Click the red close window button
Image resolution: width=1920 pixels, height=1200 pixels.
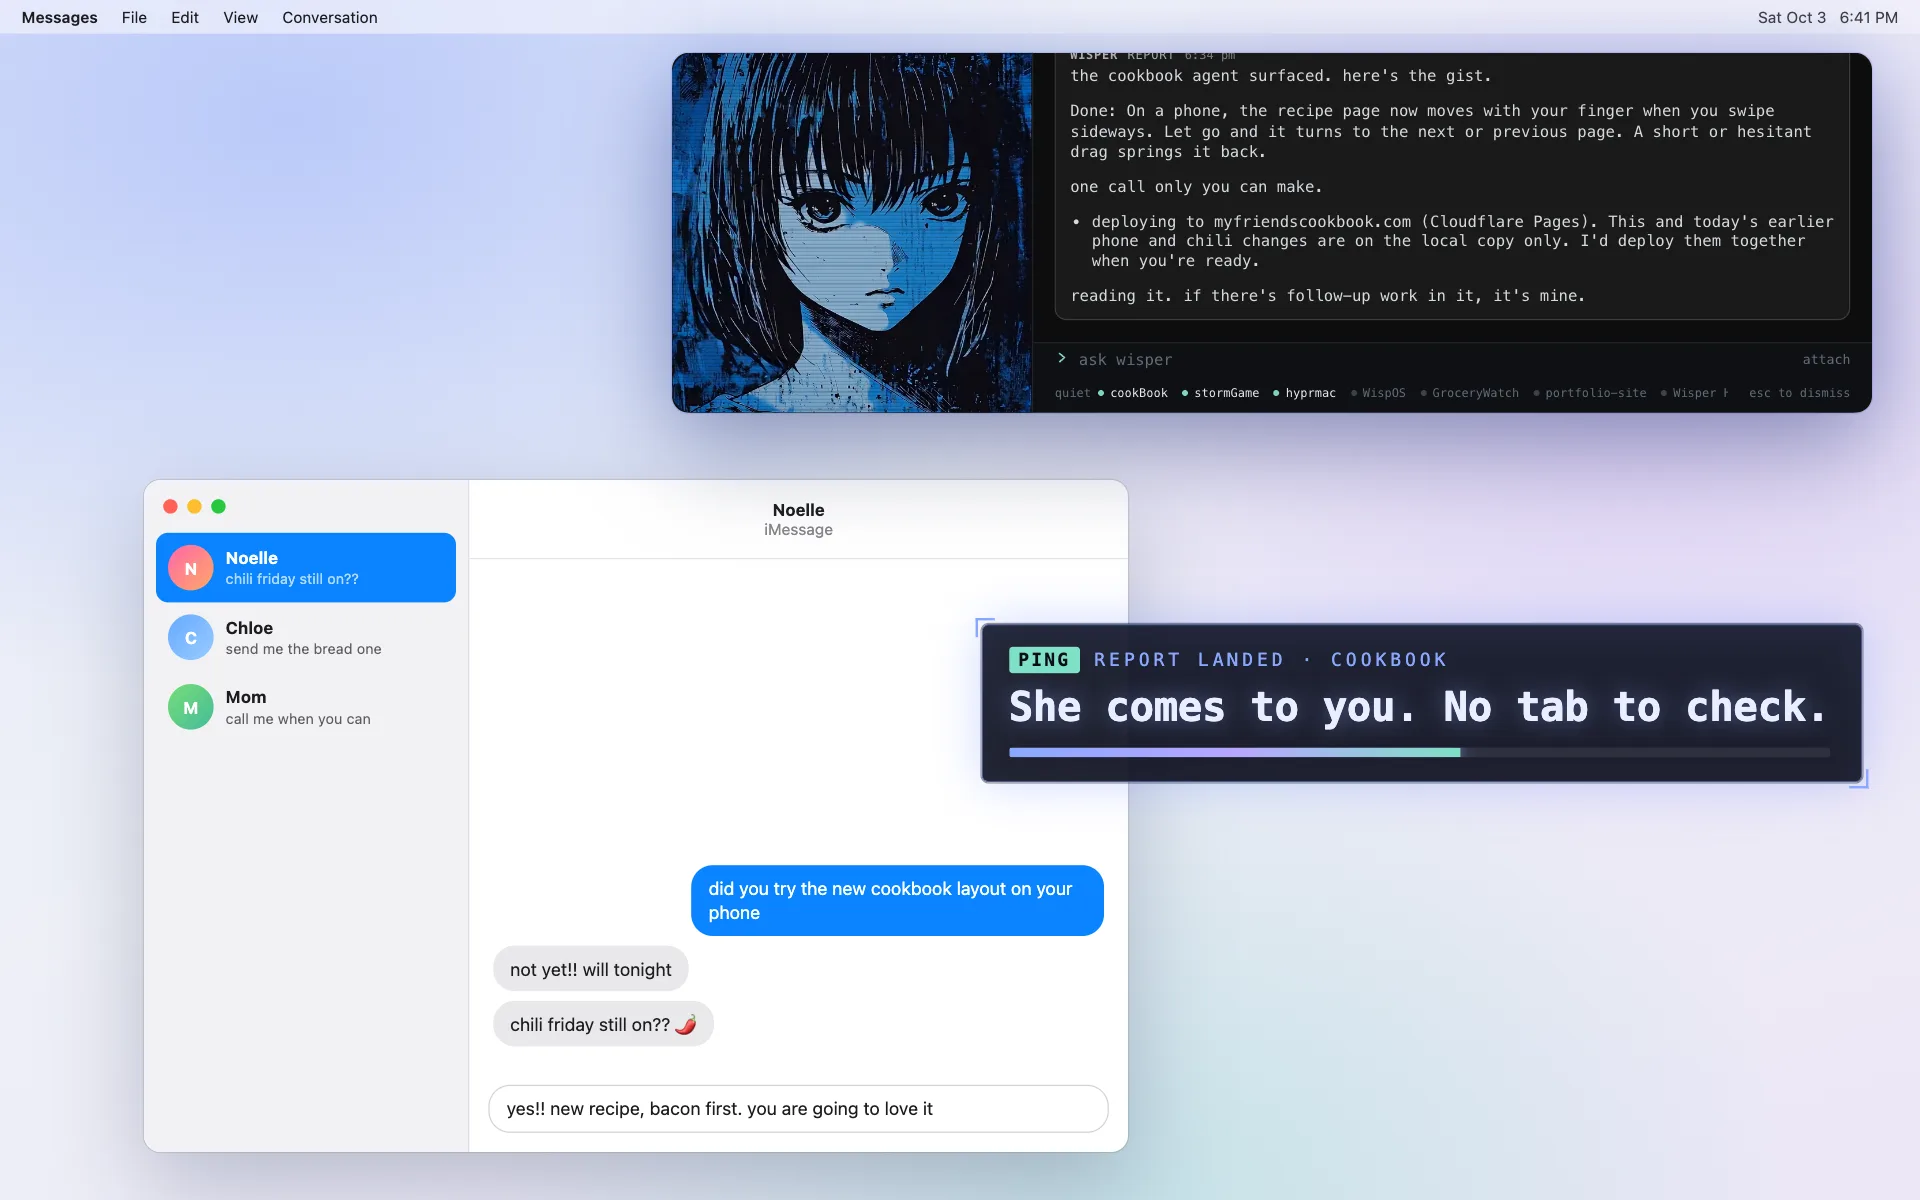pyautogui.click(x=170, y=506)
